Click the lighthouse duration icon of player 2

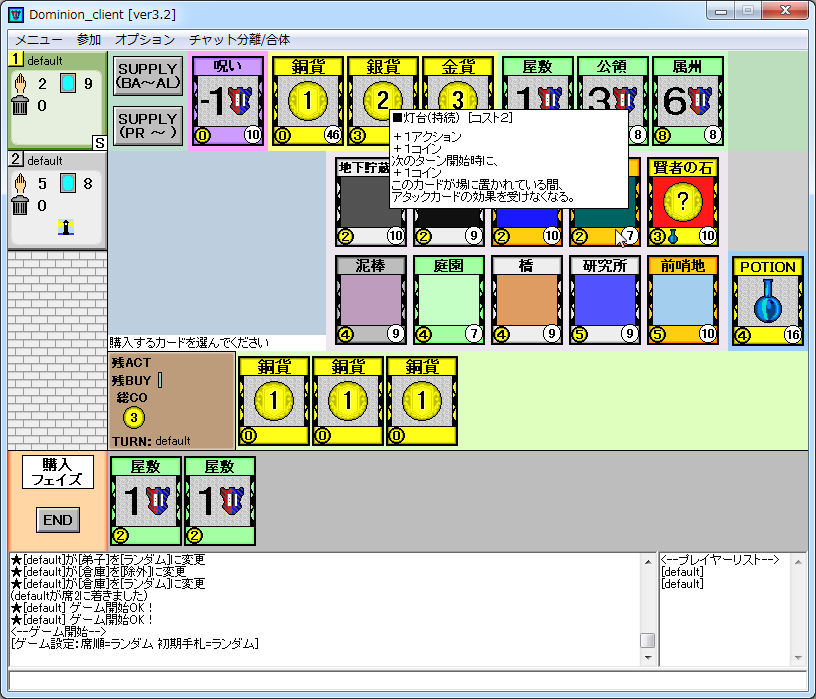coord(66,227)
